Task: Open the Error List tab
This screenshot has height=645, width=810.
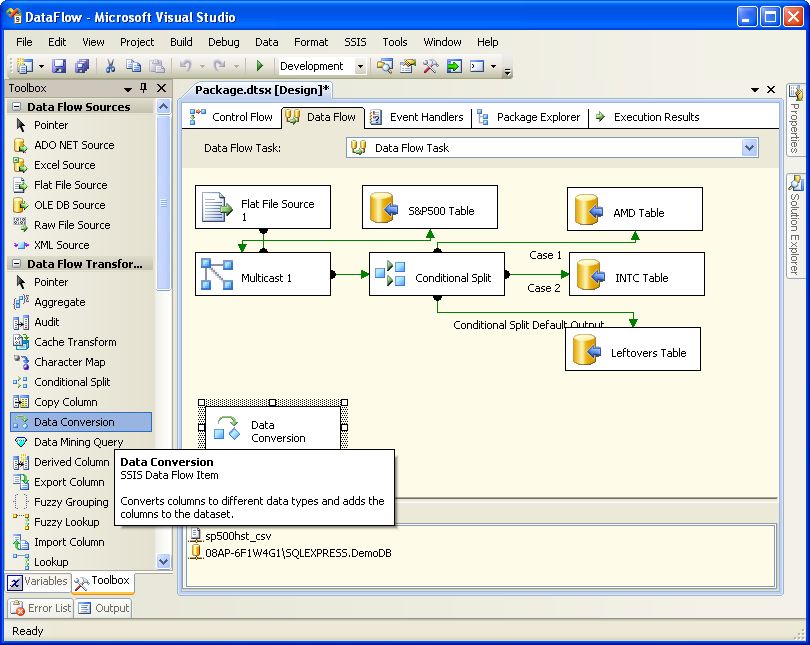Action: 41,608
